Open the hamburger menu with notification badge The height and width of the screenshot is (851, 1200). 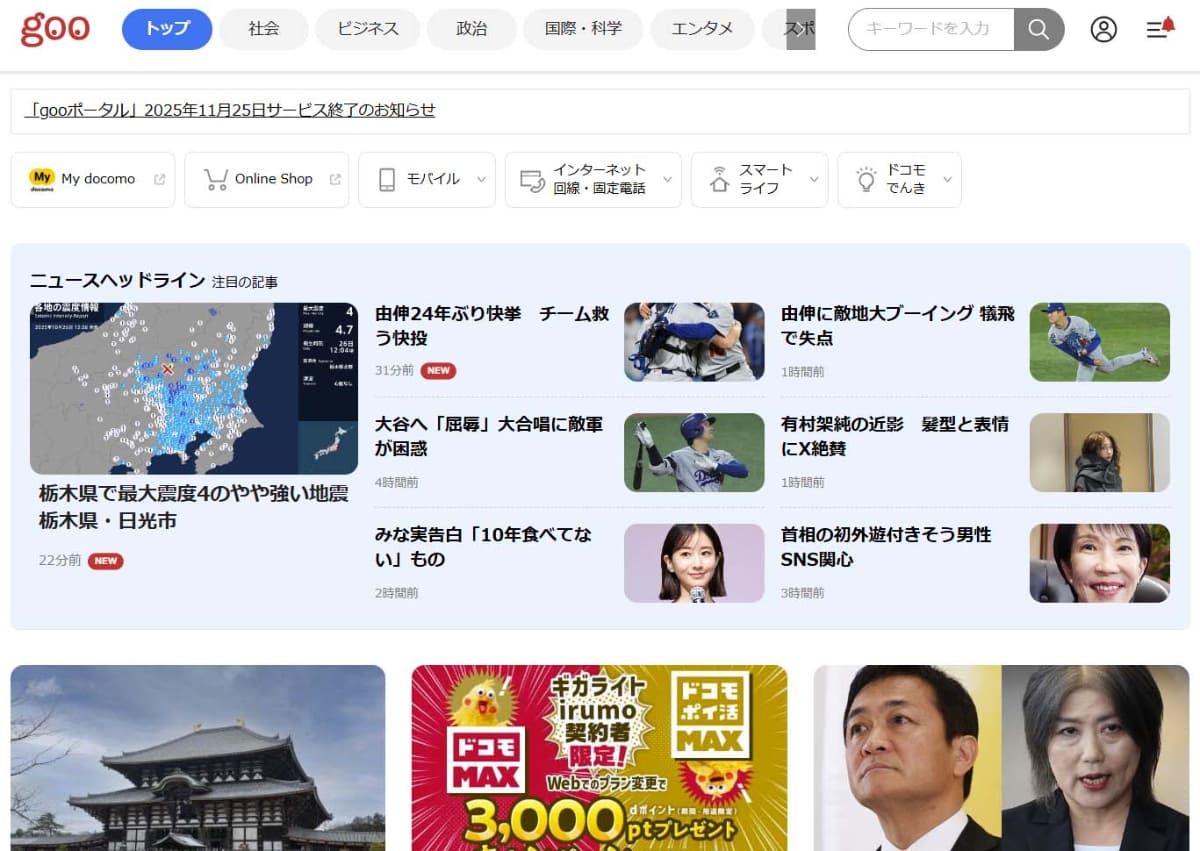coord(1157,30)
